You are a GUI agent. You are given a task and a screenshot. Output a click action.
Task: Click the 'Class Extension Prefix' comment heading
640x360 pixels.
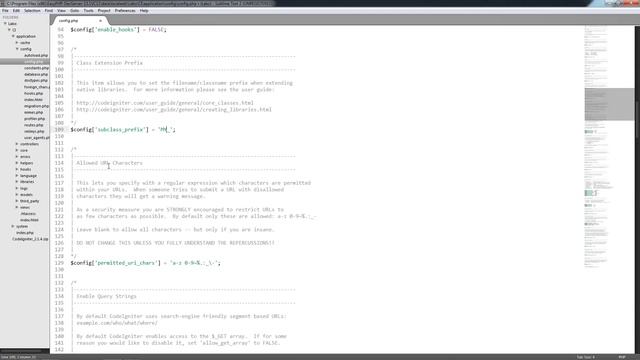click(109, 63)
